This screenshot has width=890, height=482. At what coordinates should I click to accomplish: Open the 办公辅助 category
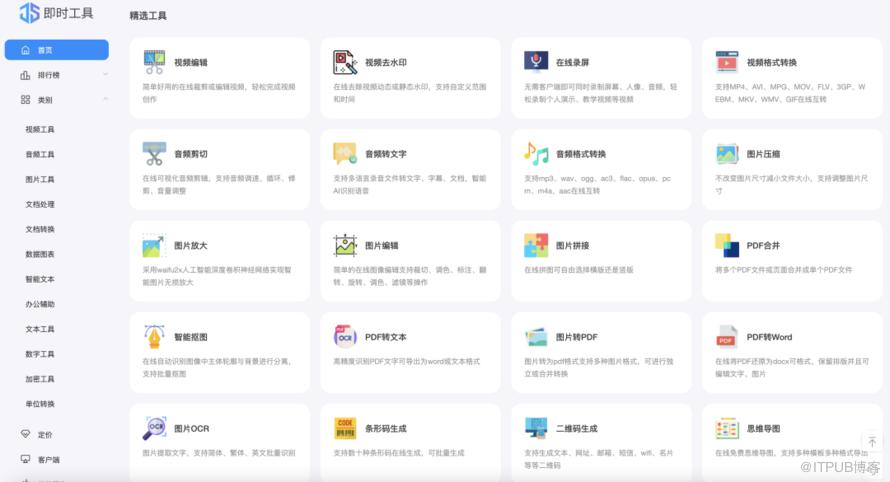tap(40, 304)
